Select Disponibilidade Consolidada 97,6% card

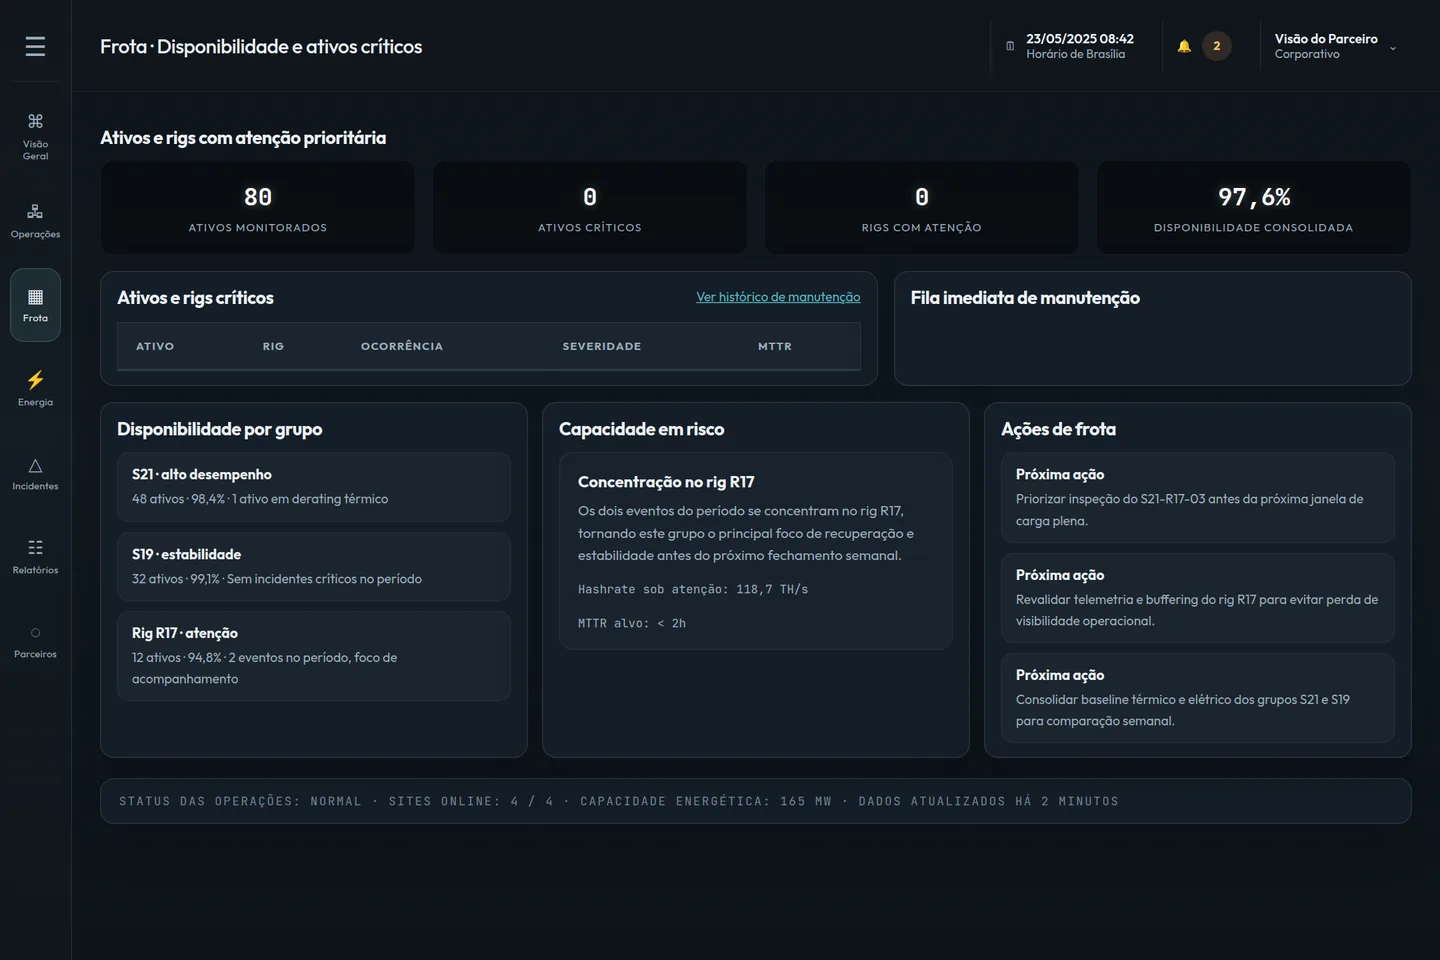tap(1254, 207)
